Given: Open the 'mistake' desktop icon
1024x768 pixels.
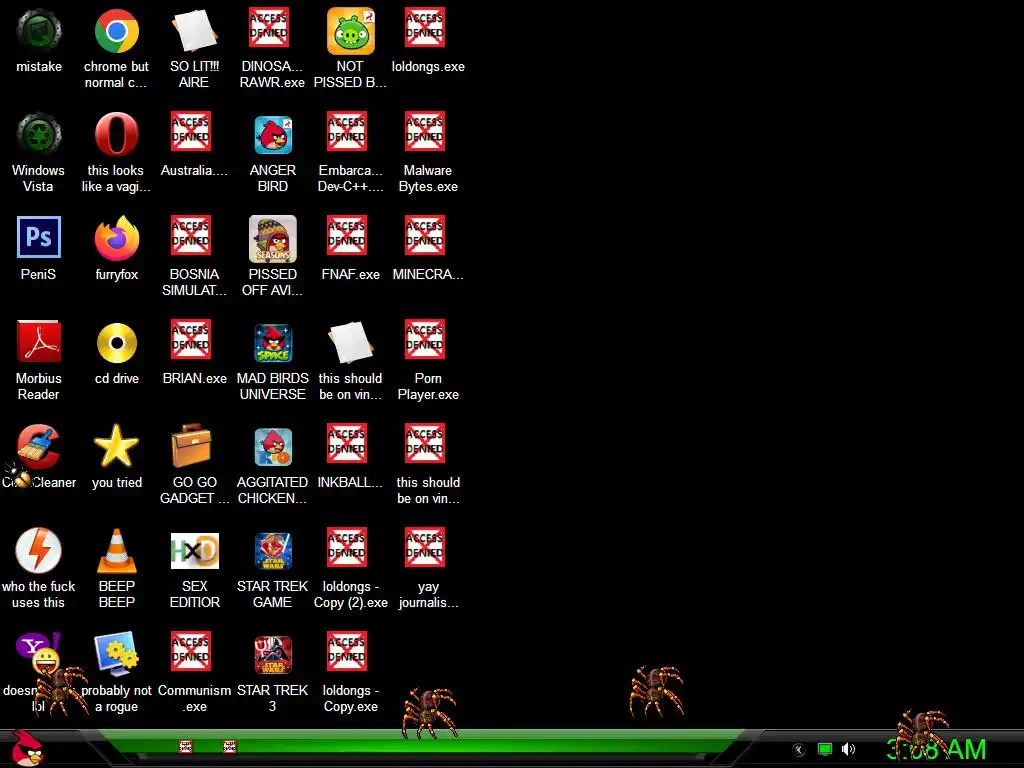Looking at the screenshot, I should point(39,31).
